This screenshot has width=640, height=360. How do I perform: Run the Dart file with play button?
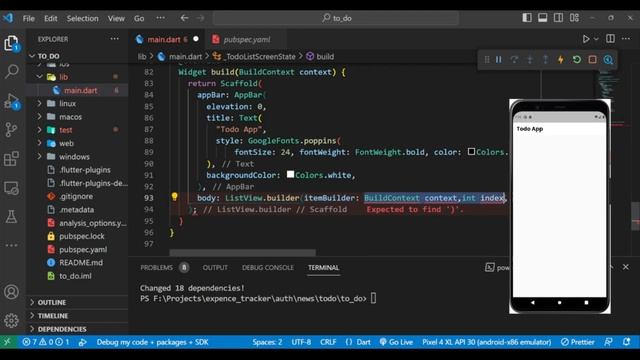[x=586, y=39]
